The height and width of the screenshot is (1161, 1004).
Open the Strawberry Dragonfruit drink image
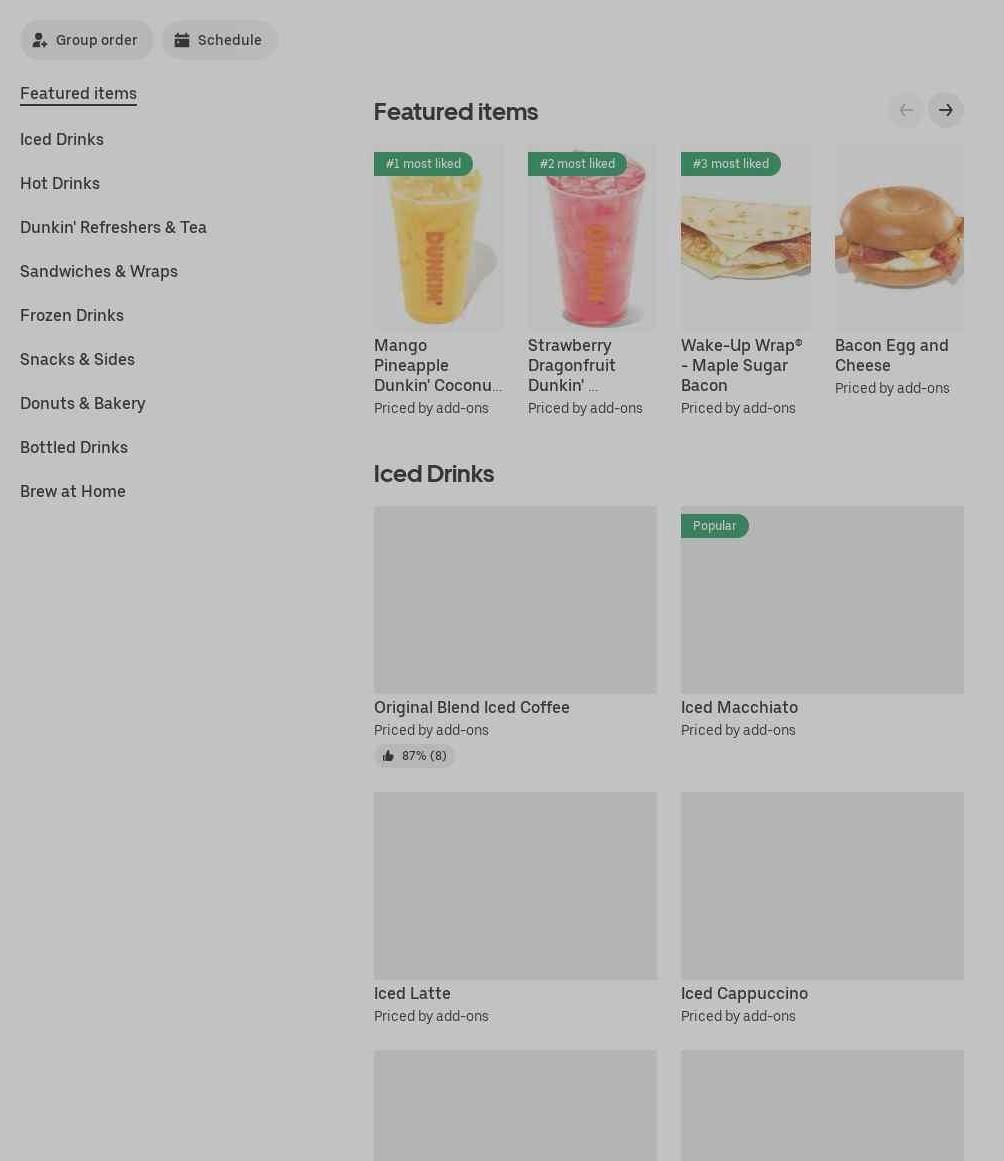point(592,237)
